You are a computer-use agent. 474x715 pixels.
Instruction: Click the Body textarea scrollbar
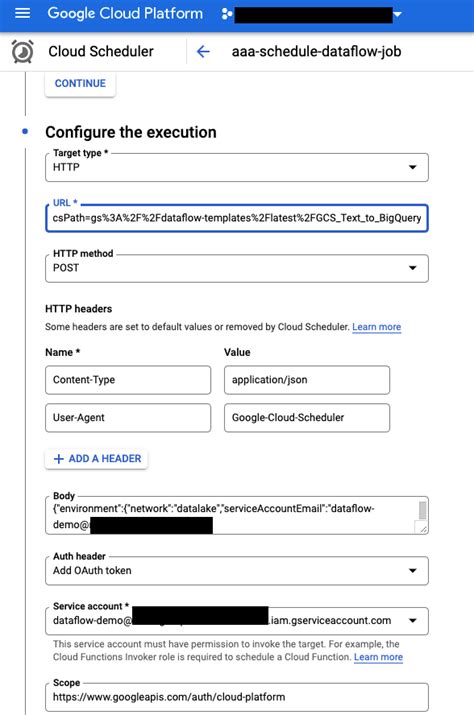(x=422, y=511)
